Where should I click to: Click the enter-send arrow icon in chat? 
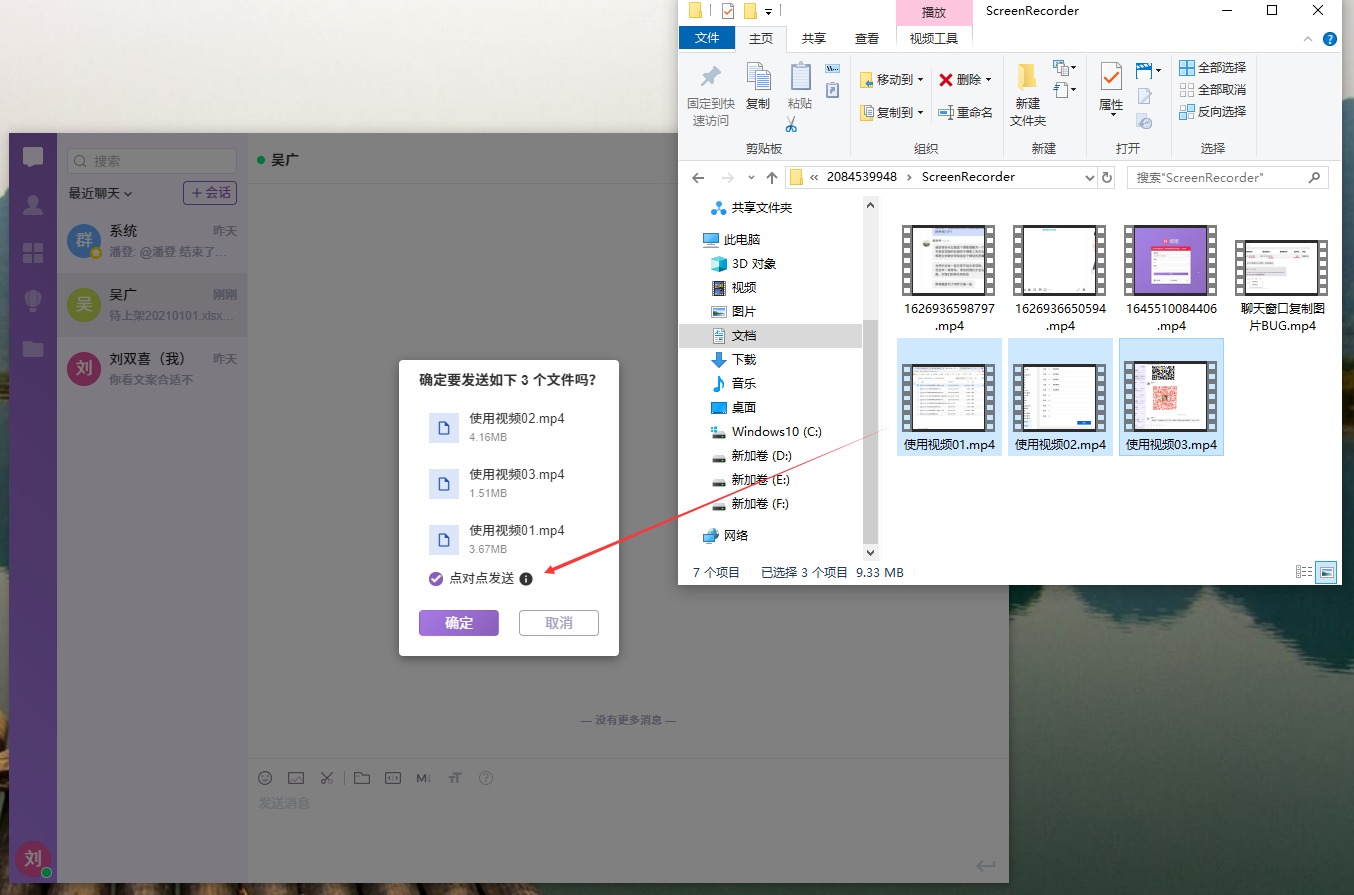[986, 865]
